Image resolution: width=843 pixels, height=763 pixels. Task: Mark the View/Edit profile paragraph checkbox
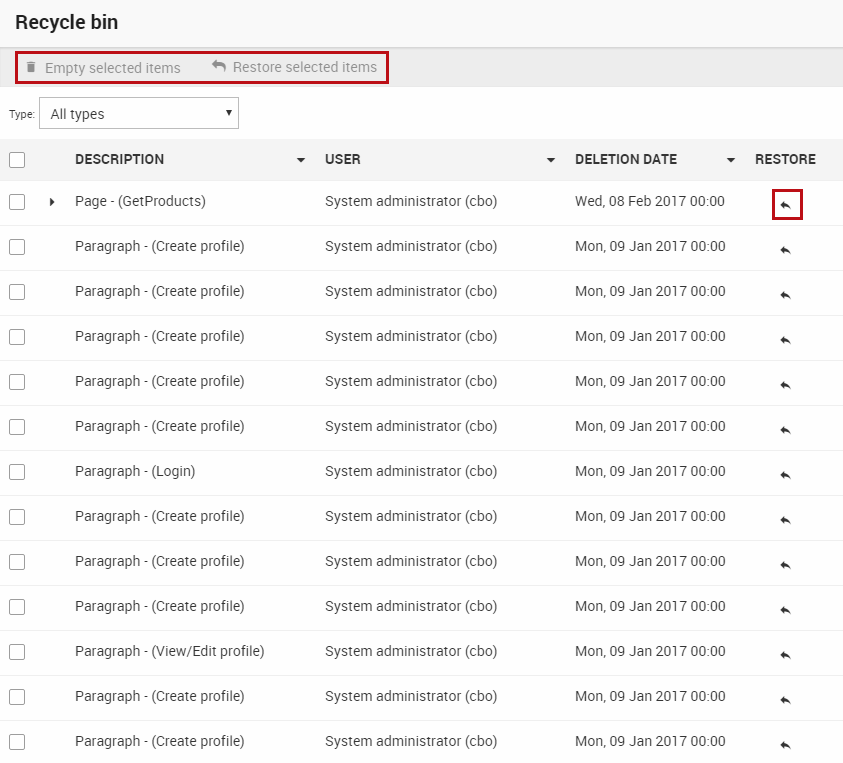coord(17,652)
